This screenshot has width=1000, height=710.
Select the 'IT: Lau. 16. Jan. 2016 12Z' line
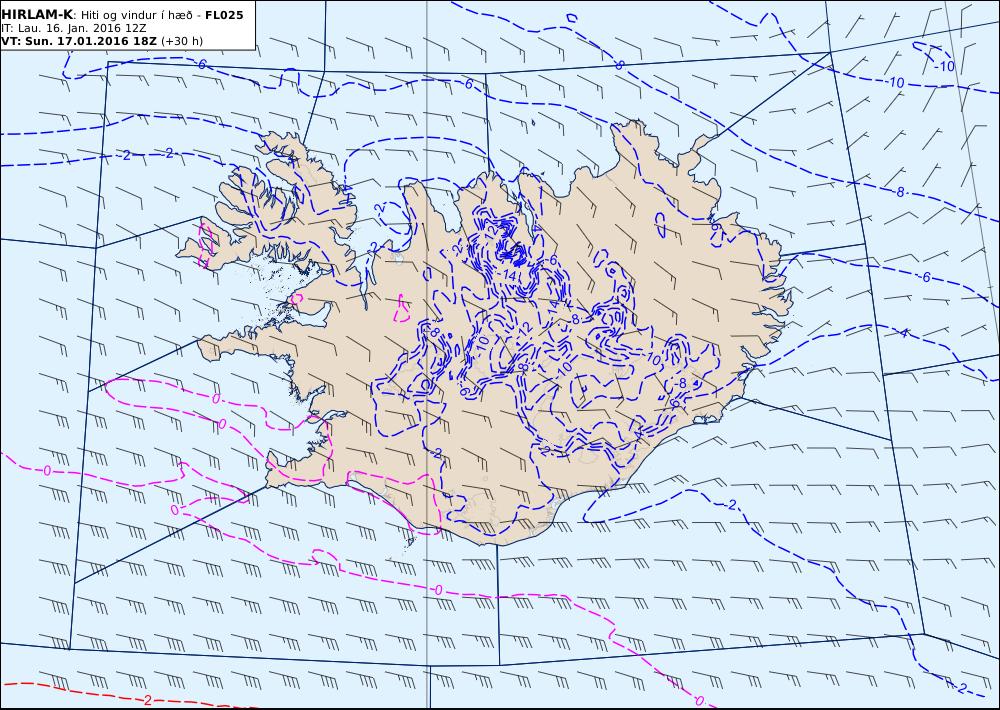point(74,28)
